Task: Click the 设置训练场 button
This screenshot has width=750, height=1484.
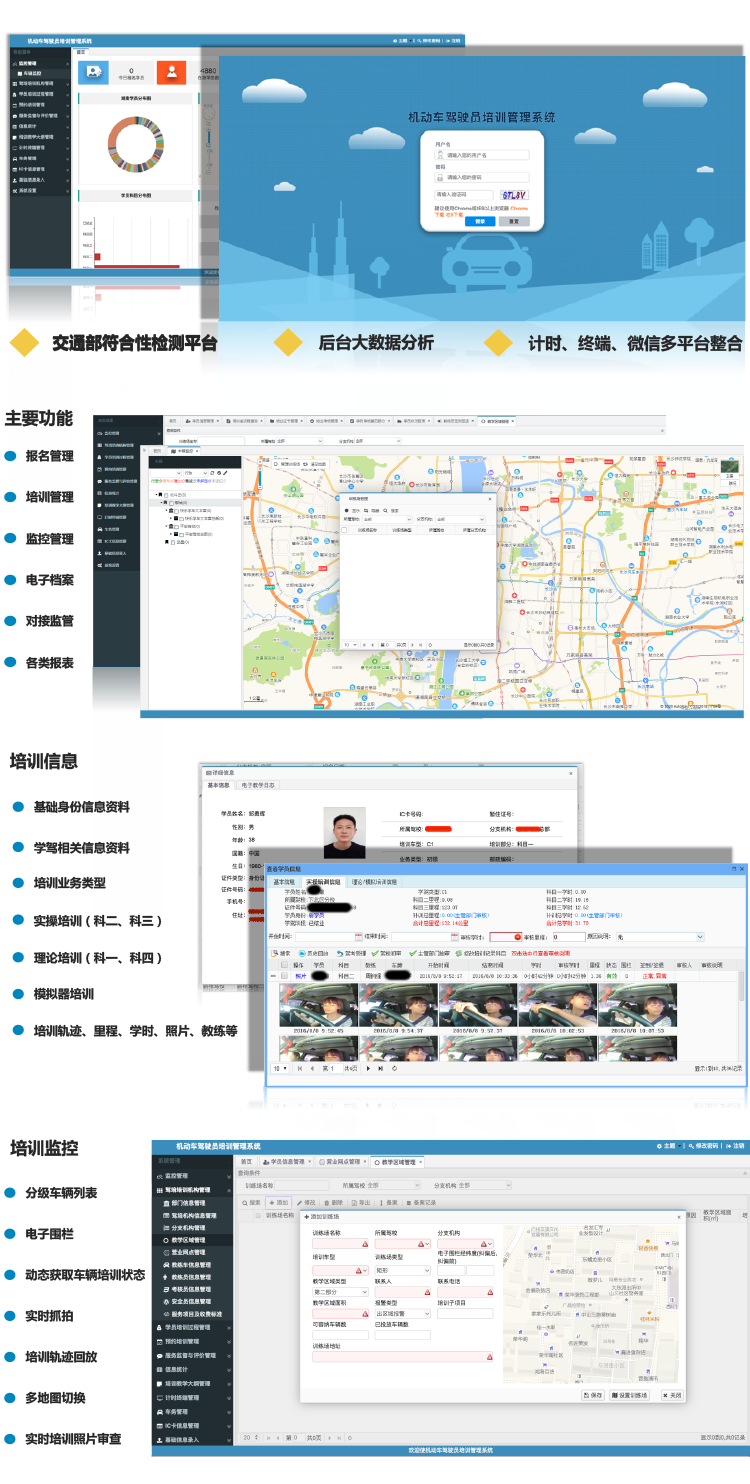Action: click(x=630, y=1395)
